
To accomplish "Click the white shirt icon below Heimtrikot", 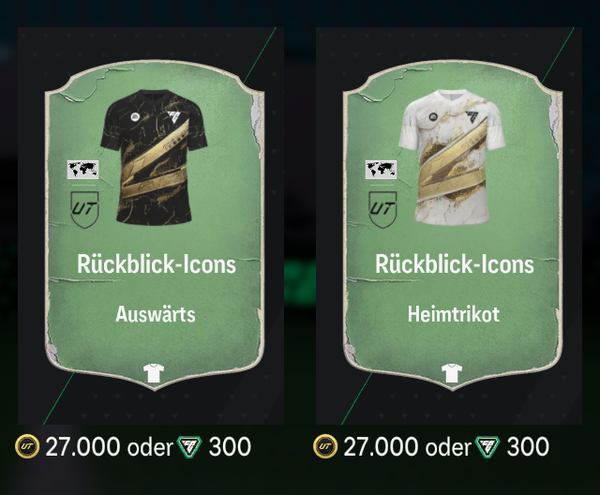I will (452, 373).
